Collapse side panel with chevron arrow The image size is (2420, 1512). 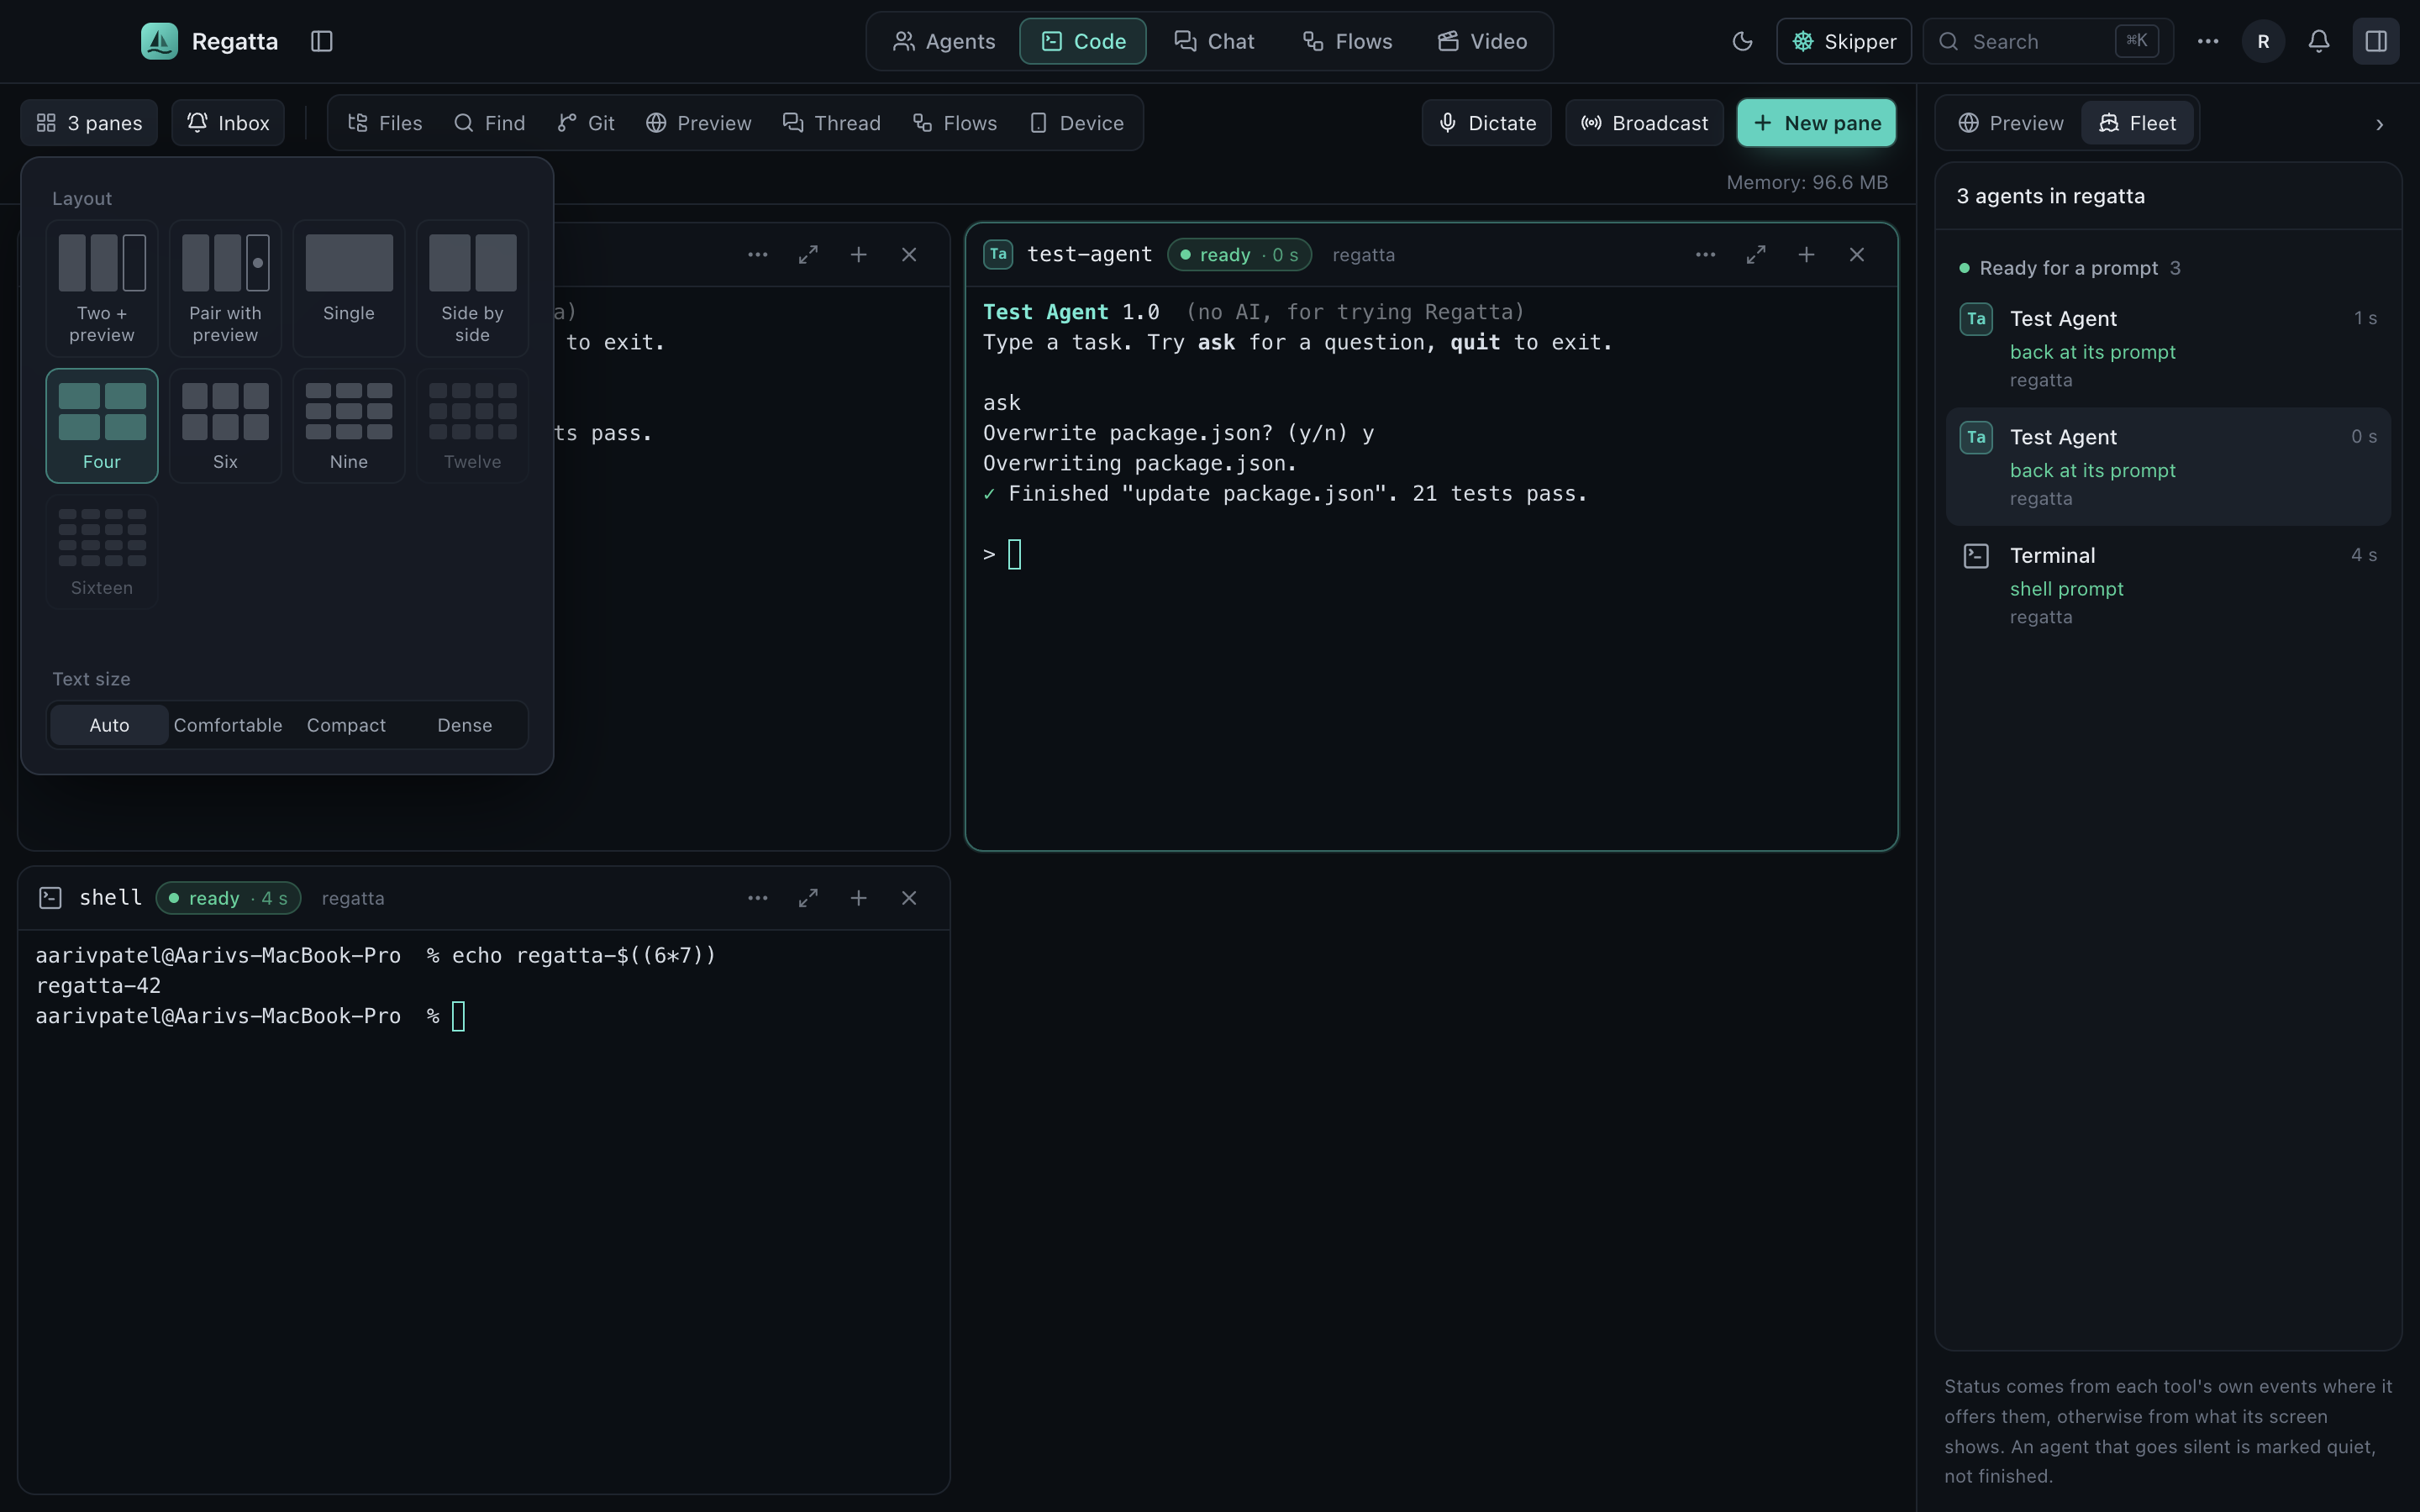coord(2379,124)
